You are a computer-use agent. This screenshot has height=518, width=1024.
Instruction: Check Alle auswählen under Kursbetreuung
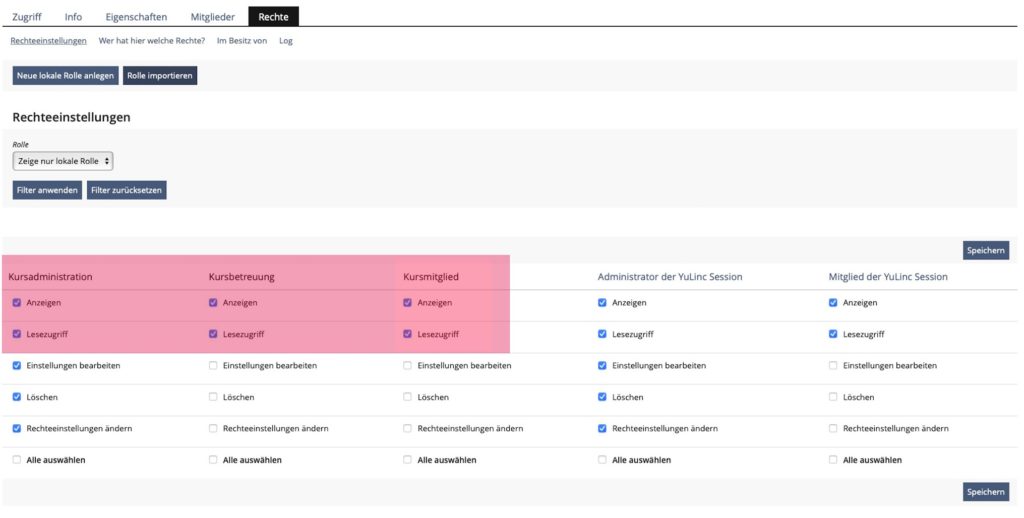[213, 460]
